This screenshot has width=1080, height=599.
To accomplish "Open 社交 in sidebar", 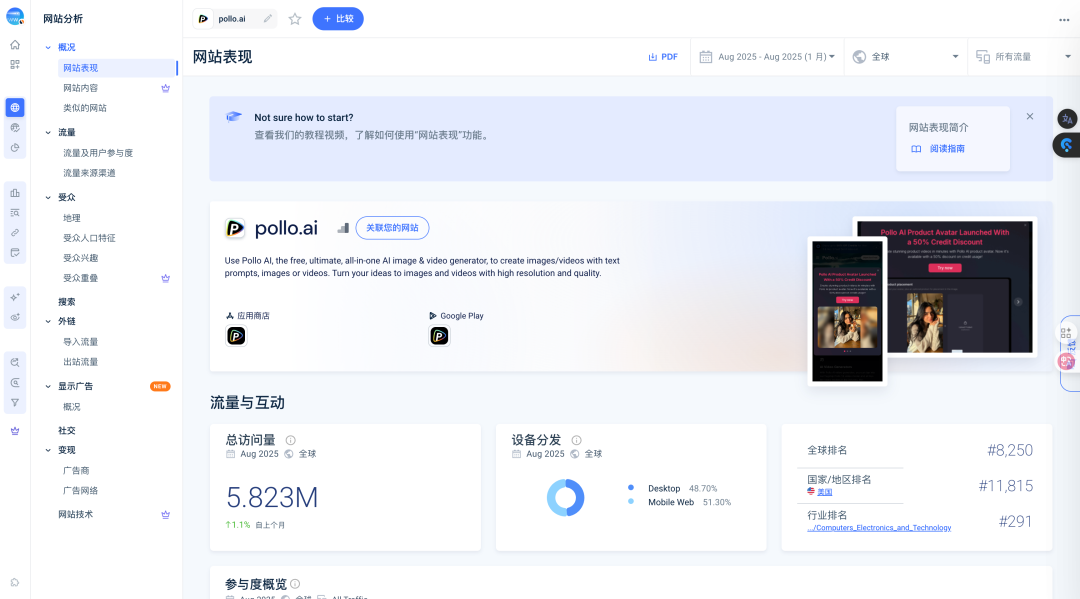I will [67, 430].
